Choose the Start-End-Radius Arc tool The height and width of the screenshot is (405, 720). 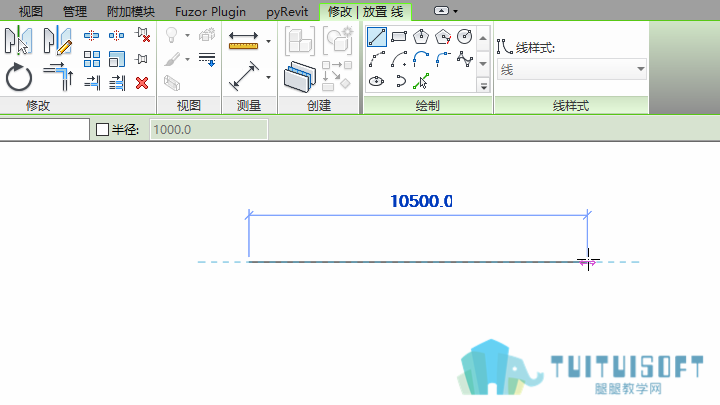[377, 59]
